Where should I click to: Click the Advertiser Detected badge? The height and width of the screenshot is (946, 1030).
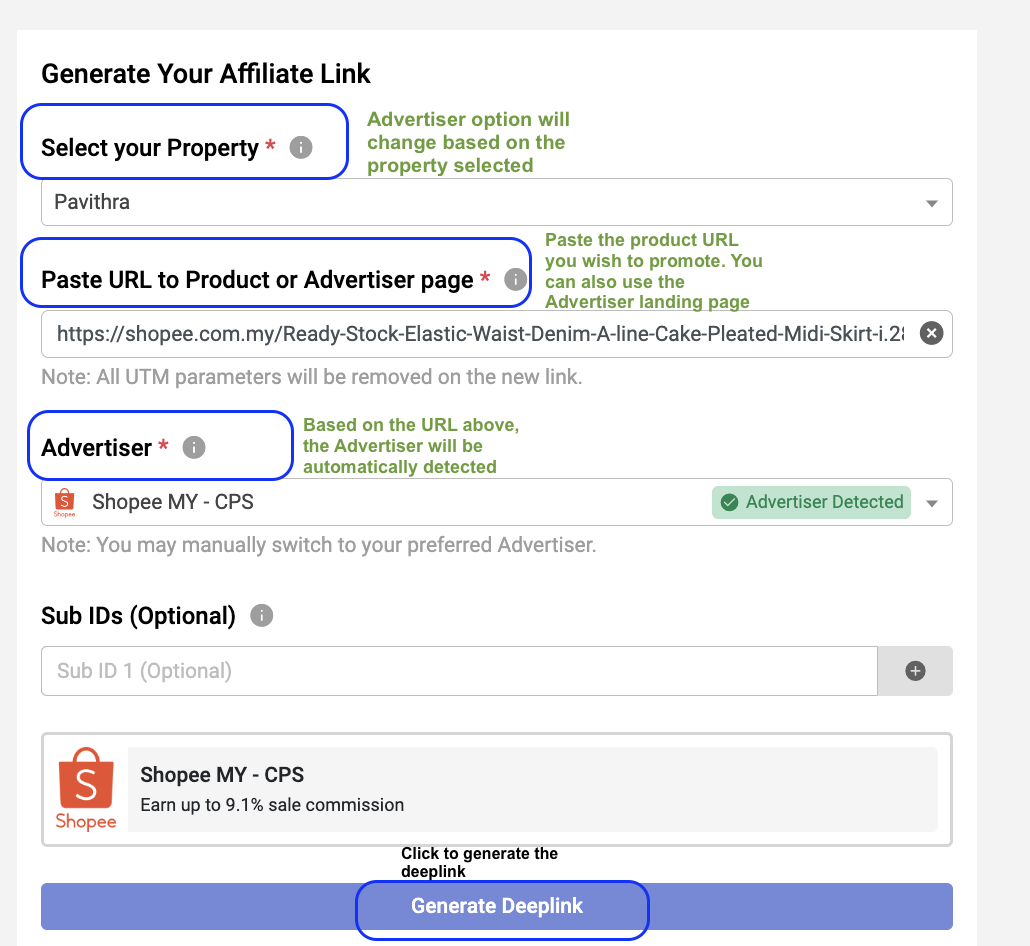click(x=811, y=503)
